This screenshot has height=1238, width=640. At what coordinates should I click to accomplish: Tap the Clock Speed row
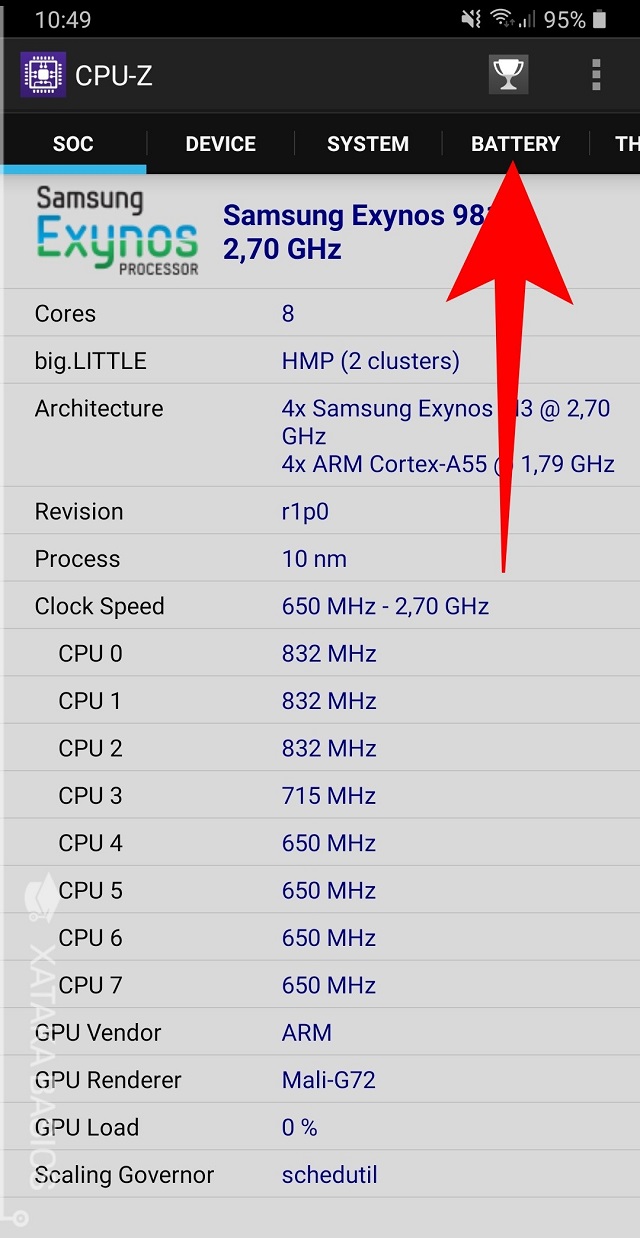pyautogui.click(x=320, y=606)
